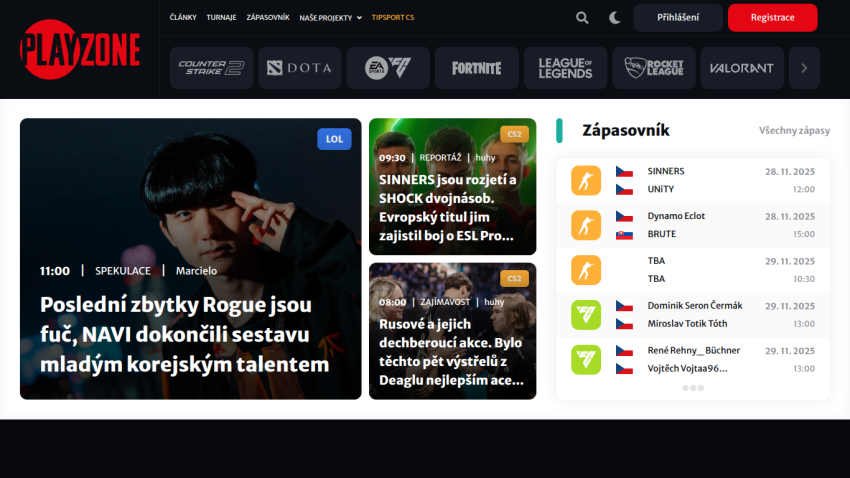850x478 pixels.
Task: Click CS2 tag on SINNERS article
Action: coord(514,134)
